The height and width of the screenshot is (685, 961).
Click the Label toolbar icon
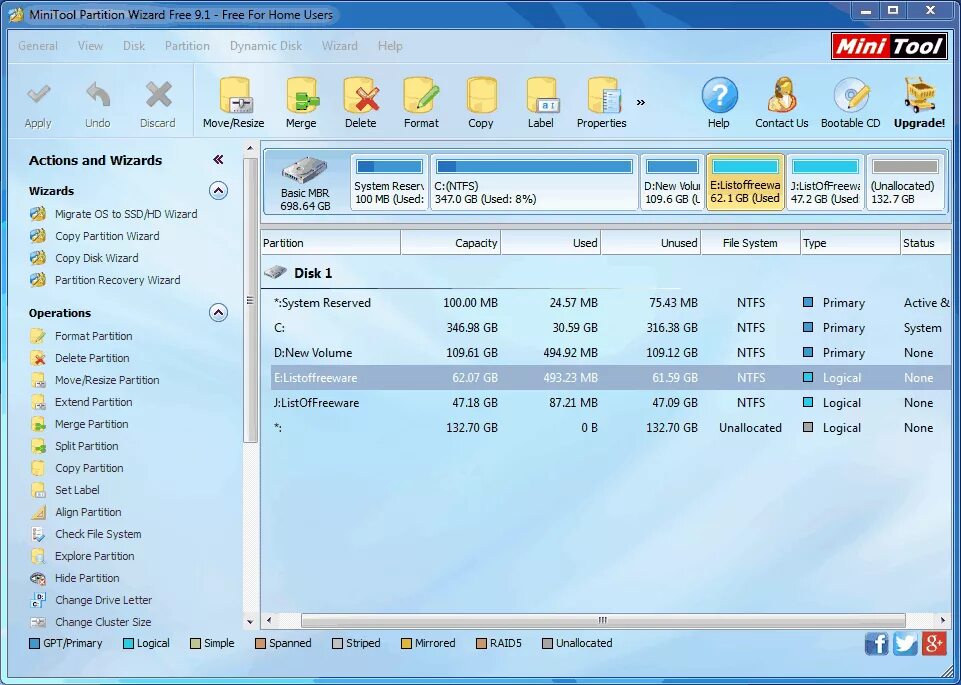point(541,96)
